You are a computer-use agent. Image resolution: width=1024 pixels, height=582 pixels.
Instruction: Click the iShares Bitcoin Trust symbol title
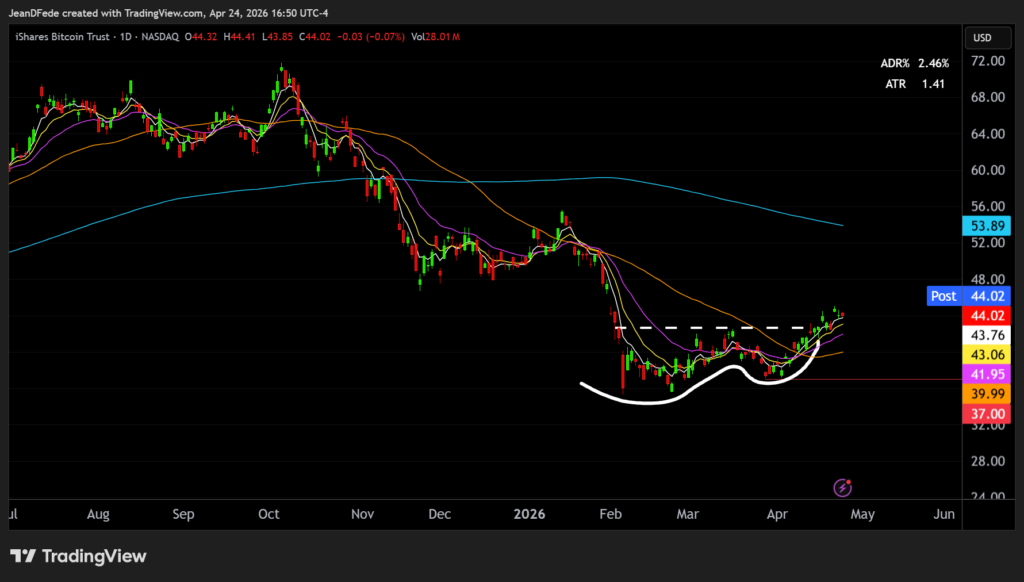point(57,37)
